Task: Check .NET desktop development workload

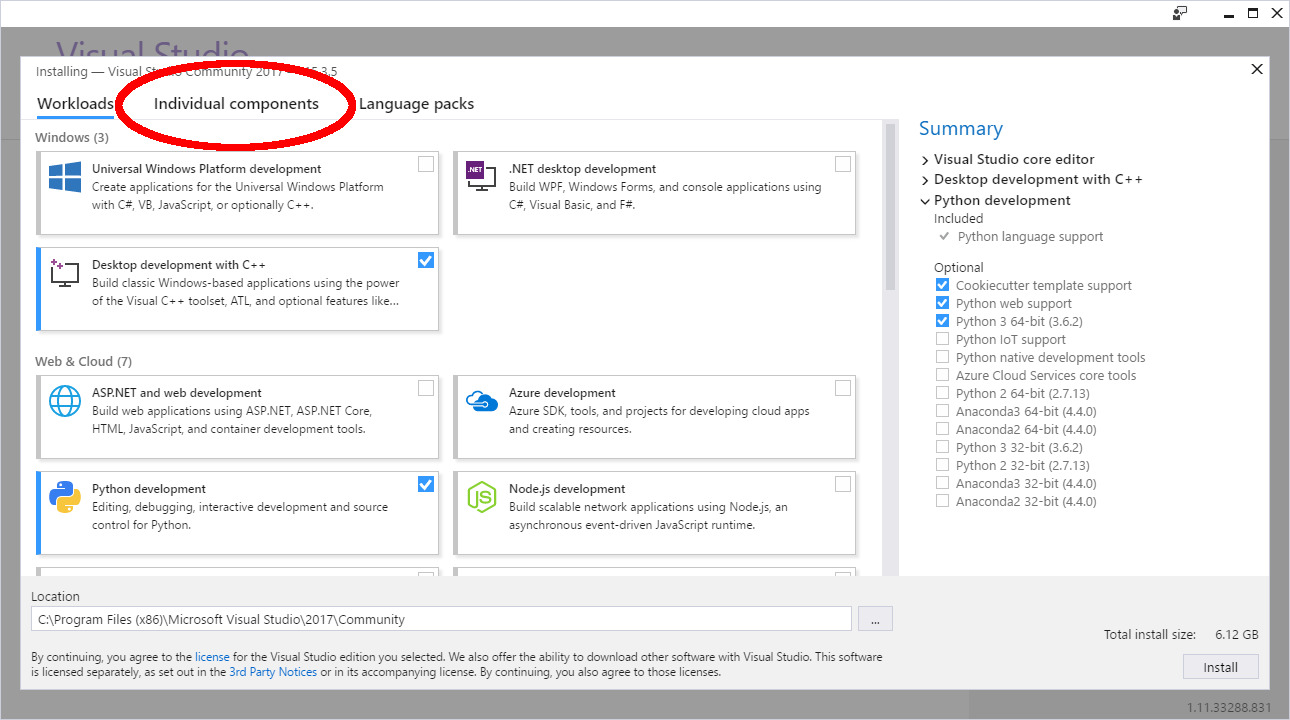Action: click(843, 164)
